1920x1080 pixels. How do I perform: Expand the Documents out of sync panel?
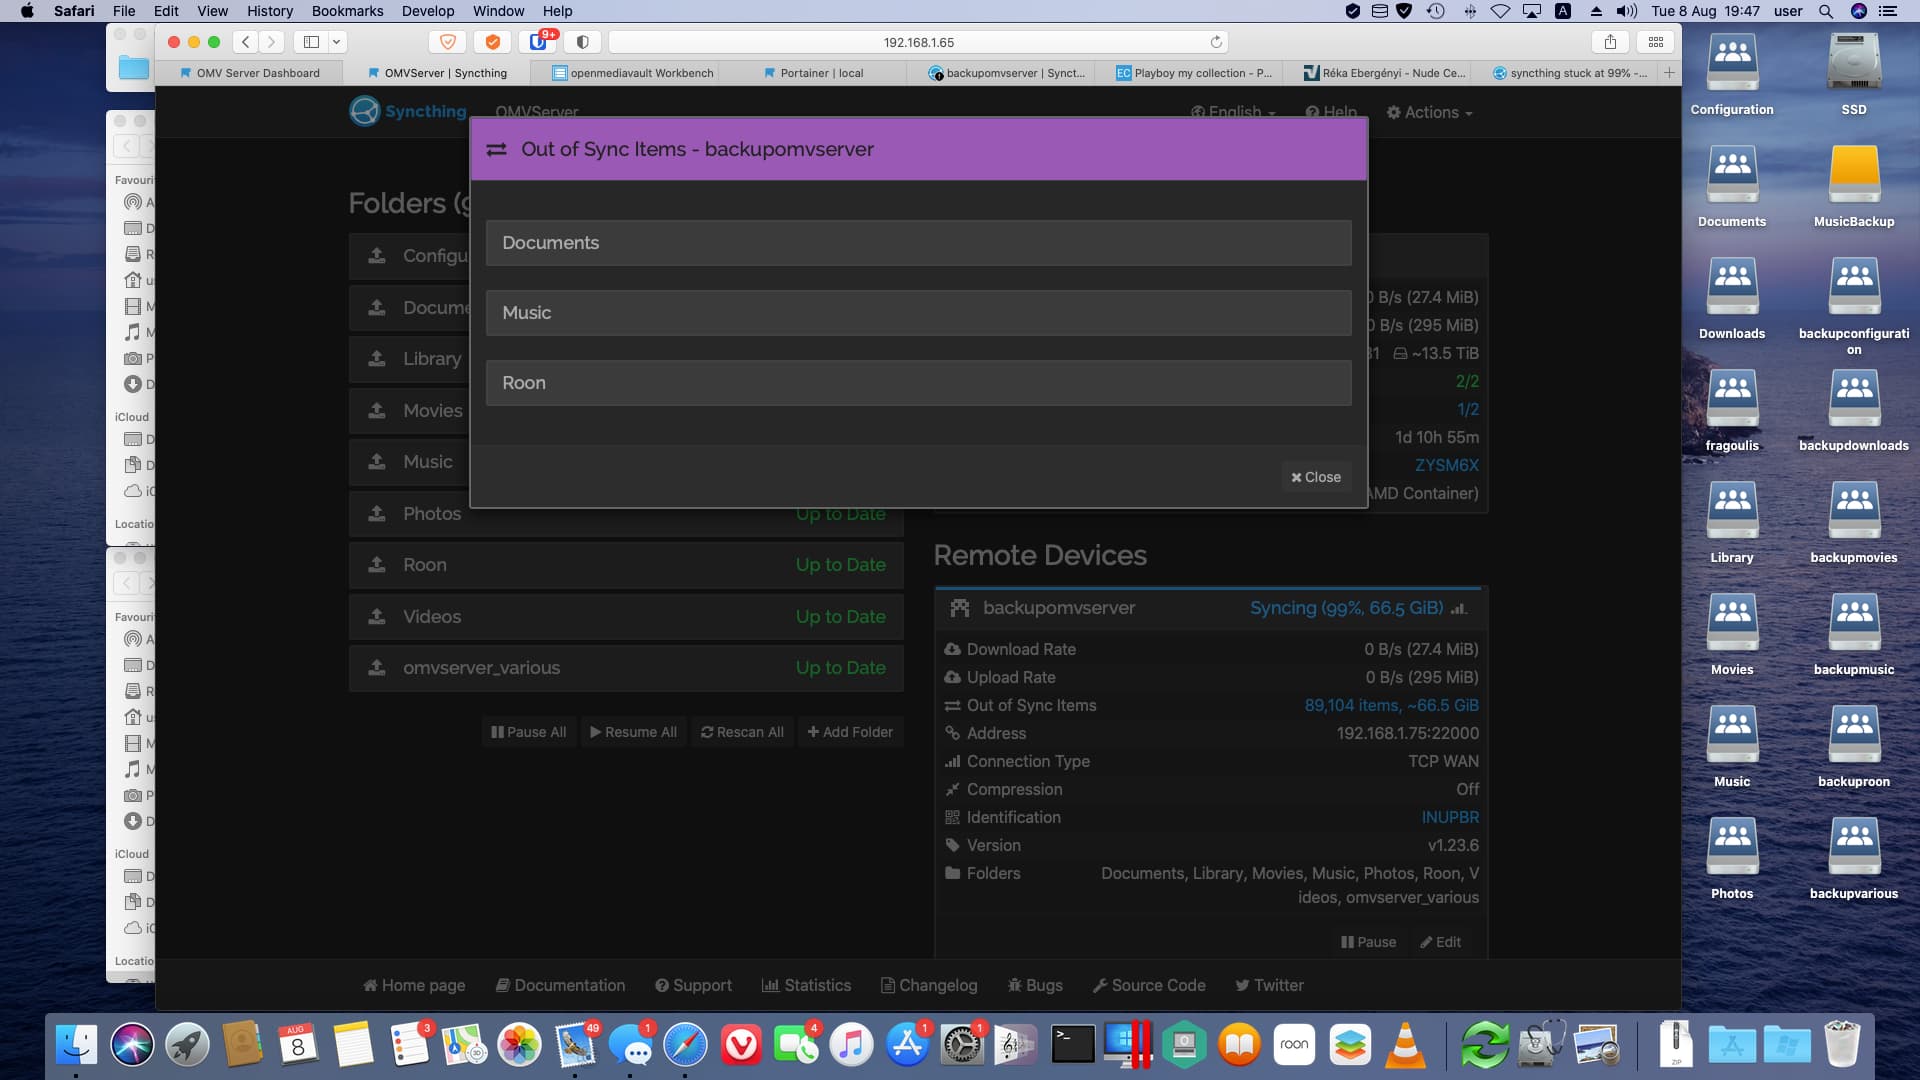coord(918,243)
